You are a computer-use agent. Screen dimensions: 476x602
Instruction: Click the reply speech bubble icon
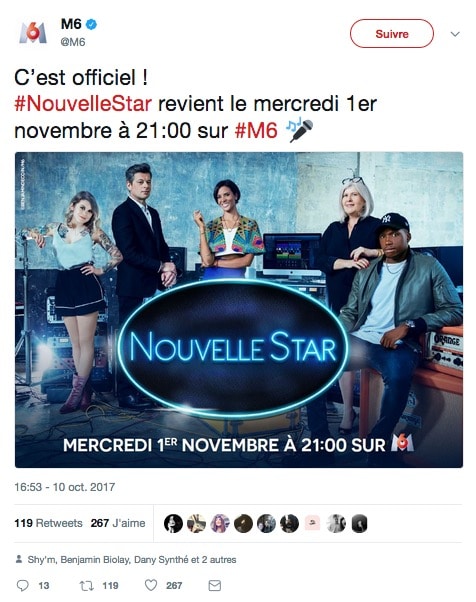[23, 585]
